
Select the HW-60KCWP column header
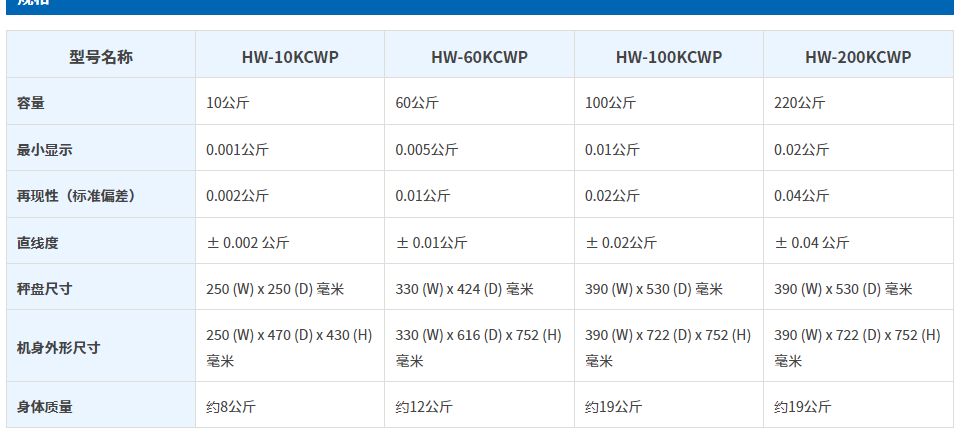click(x=479, y=57)
